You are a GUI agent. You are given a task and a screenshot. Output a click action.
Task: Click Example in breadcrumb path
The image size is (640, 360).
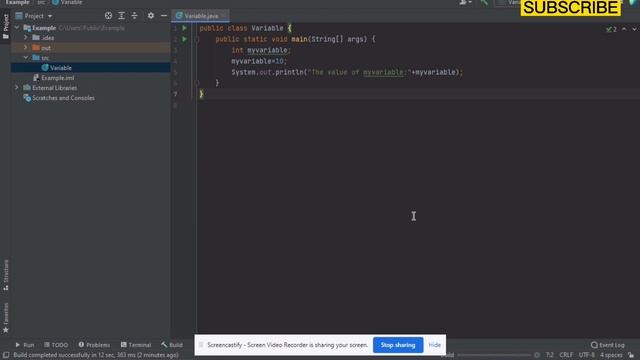click(x=18, y=2)
